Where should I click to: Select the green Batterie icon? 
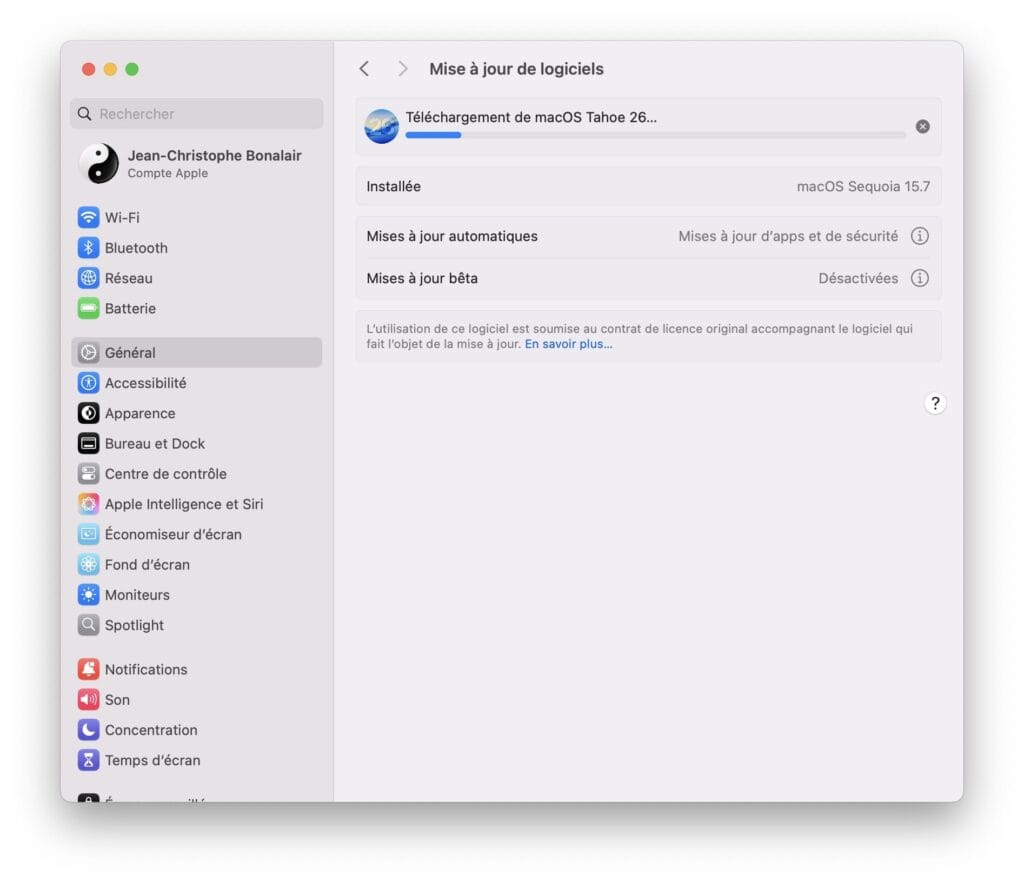pos(88,308)
